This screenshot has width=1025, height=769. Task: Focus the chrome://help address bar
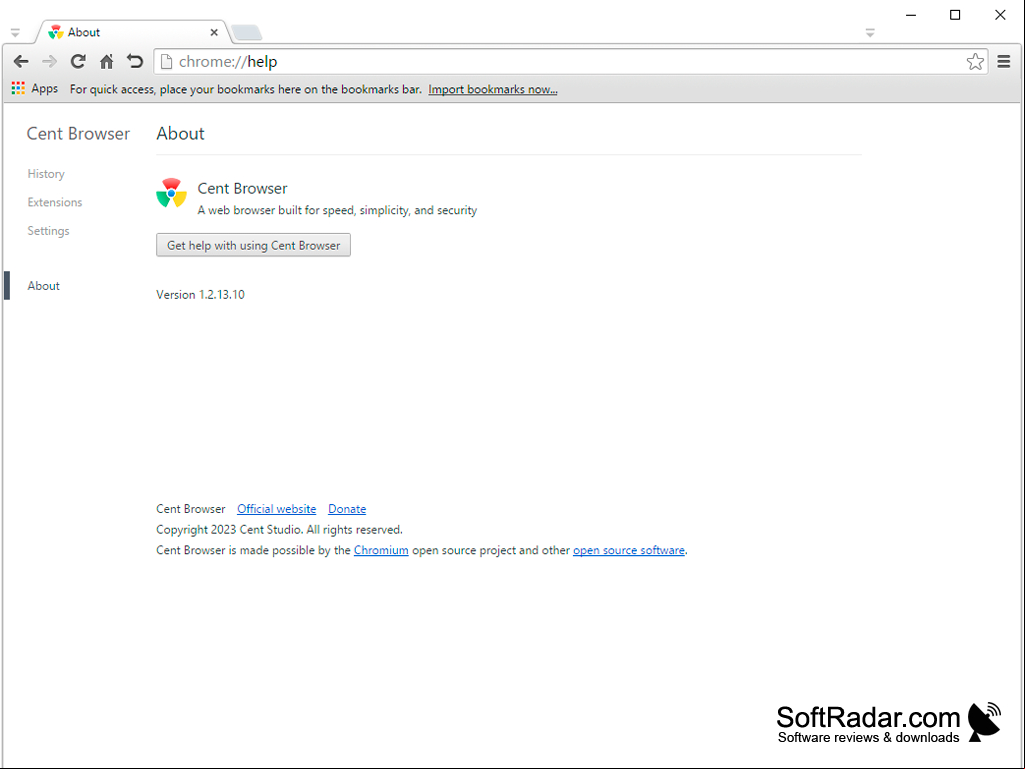(x=571, y=61)
